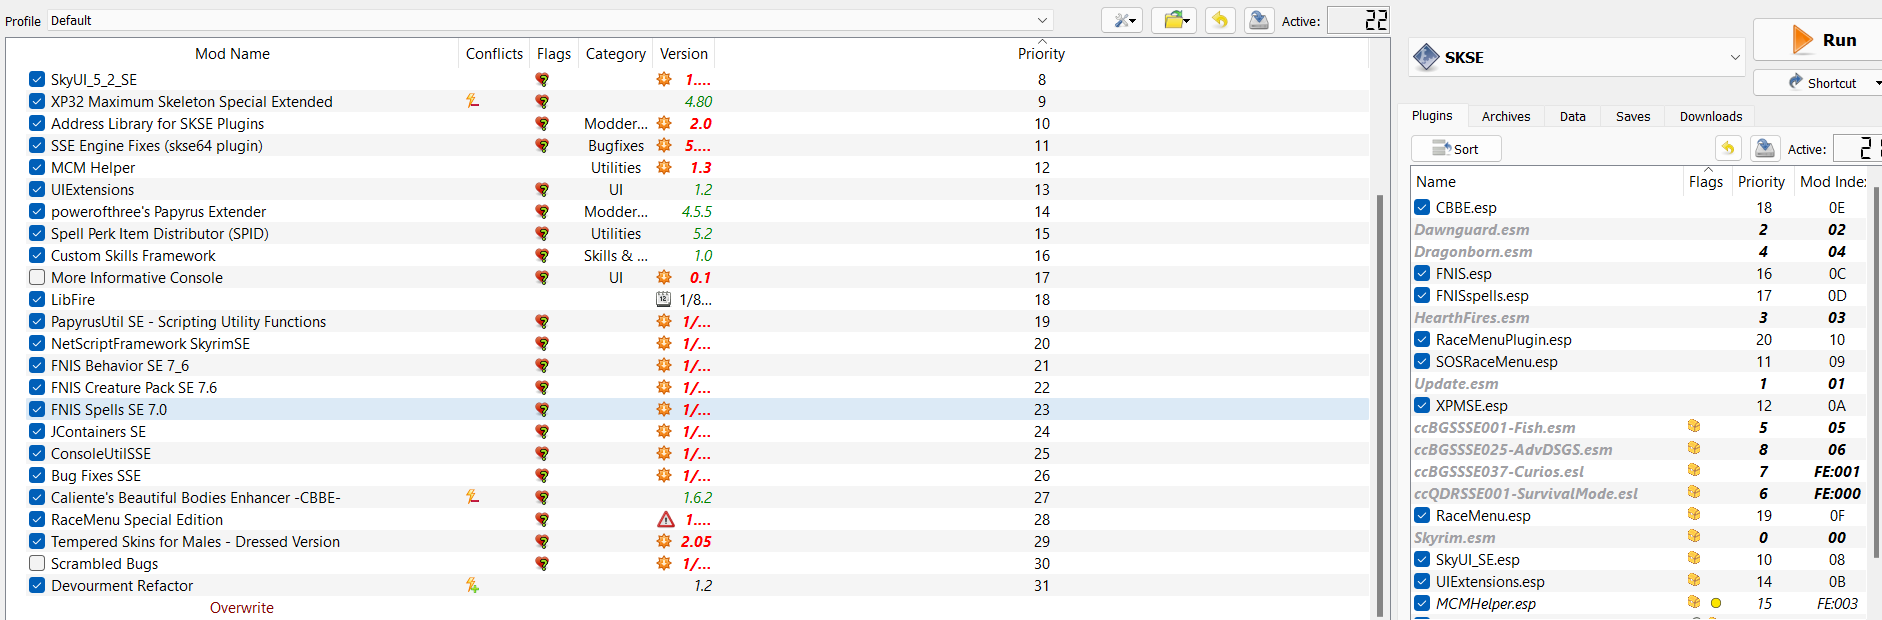
Task: Select the Address Library for SKSE Plugins row
Action: coord(689,123)
